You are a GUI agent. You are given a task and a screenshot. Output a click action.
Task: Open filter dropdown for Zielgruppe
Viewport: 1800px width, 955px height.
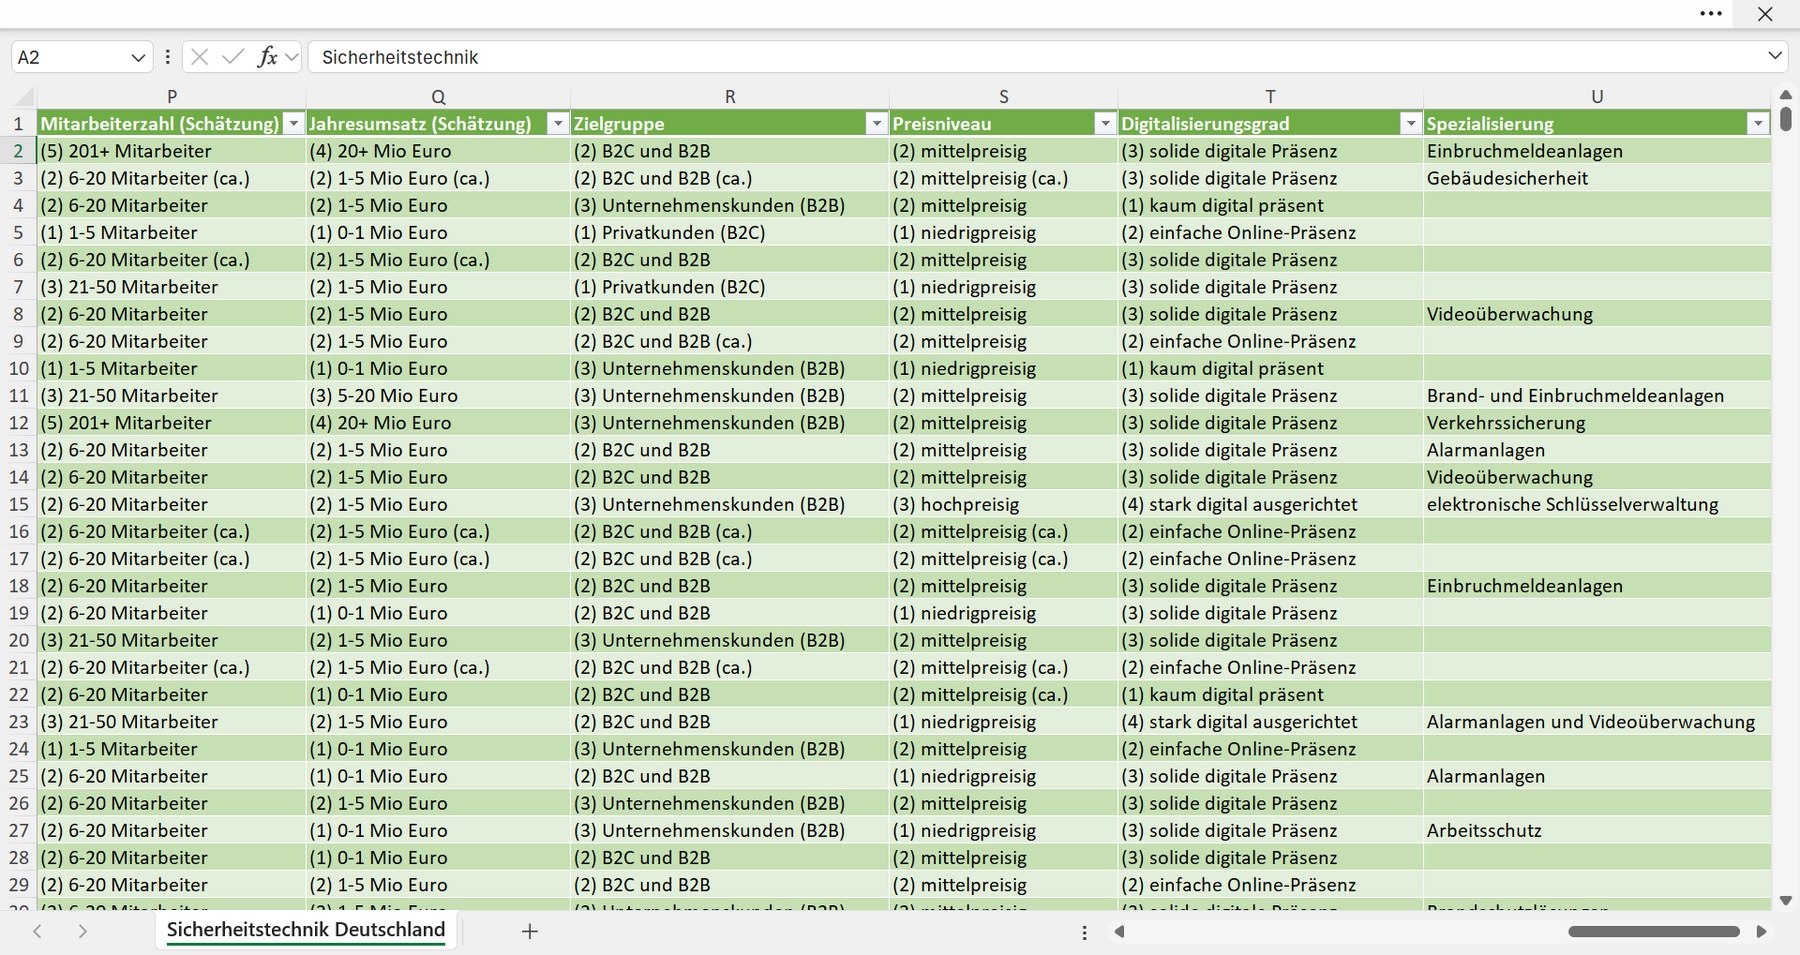click(x=877, y=124)
